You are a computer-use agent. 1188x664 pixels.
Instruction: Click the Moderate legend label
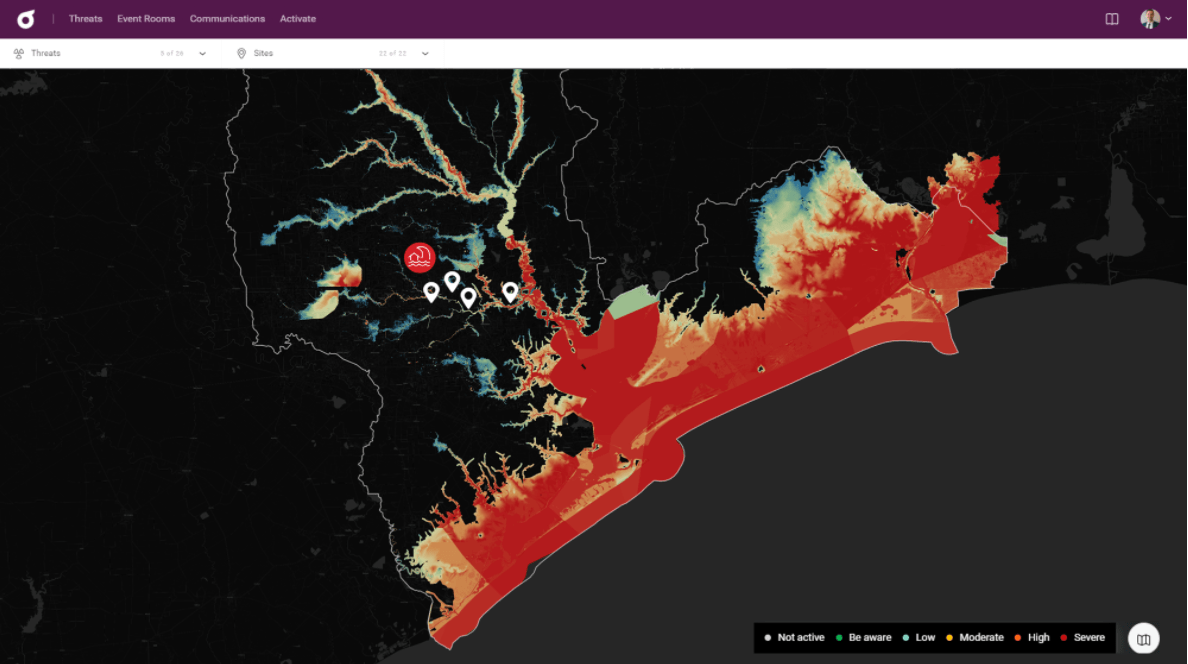pos(981,637)
